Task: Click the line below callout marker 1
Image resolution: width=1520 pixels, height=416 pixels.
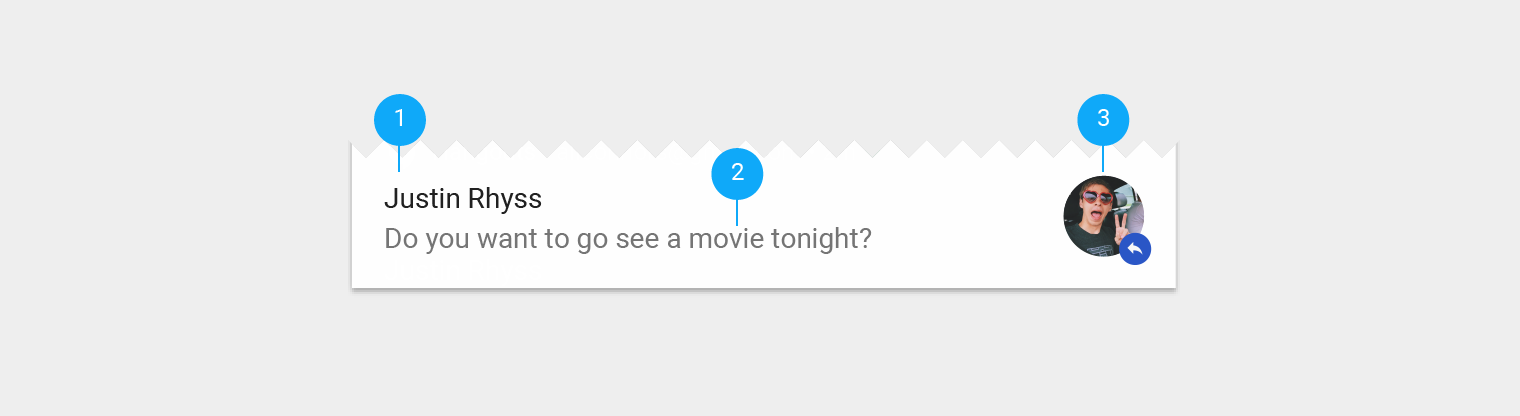Action: click(x=399, y=159)
